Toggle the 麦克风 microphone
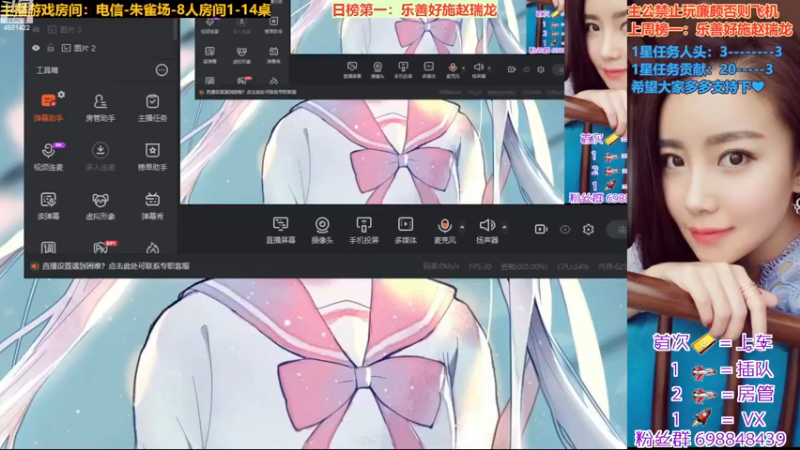This screenshot has height=450, width=800. coord(444,230)
